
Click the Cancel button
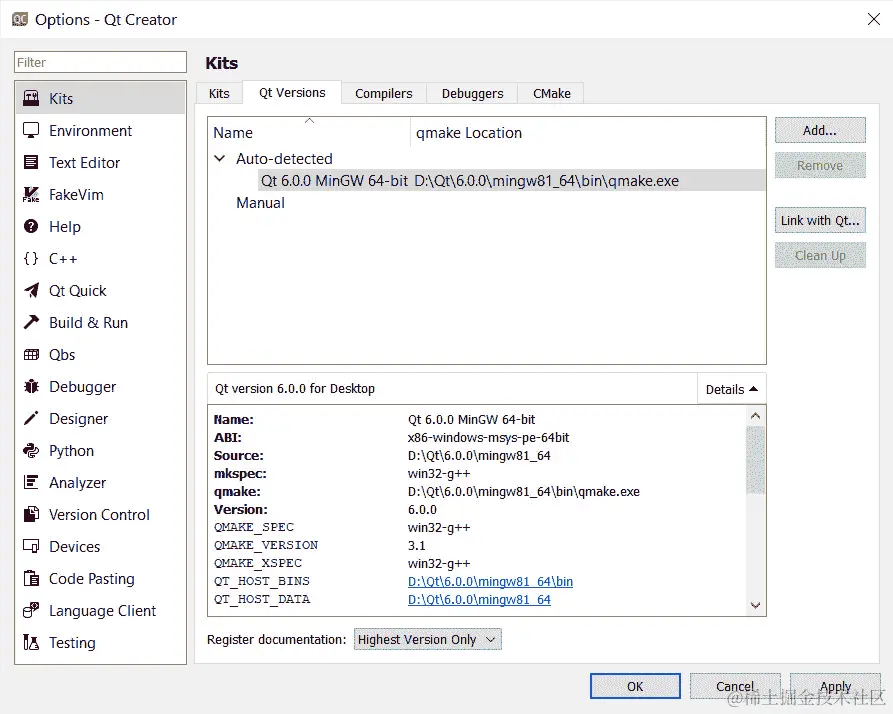[x=735, y=686]
